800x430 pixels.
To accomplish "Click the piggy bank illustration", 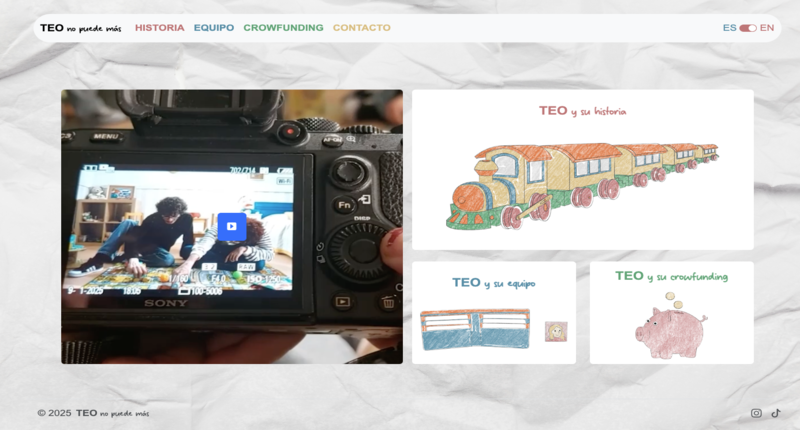I will coord(670,326).
